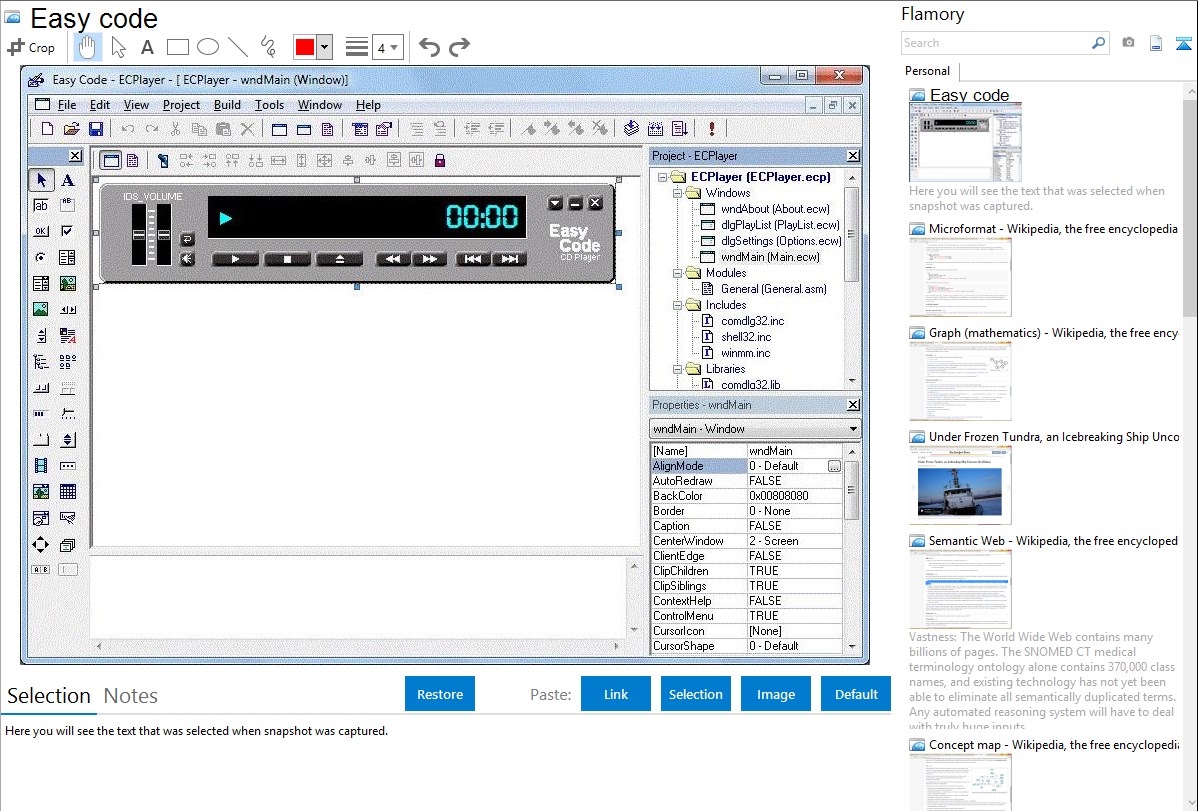Select the Crop tool
This screenshot has width=1198, height=811.
(x=31, y=47)
